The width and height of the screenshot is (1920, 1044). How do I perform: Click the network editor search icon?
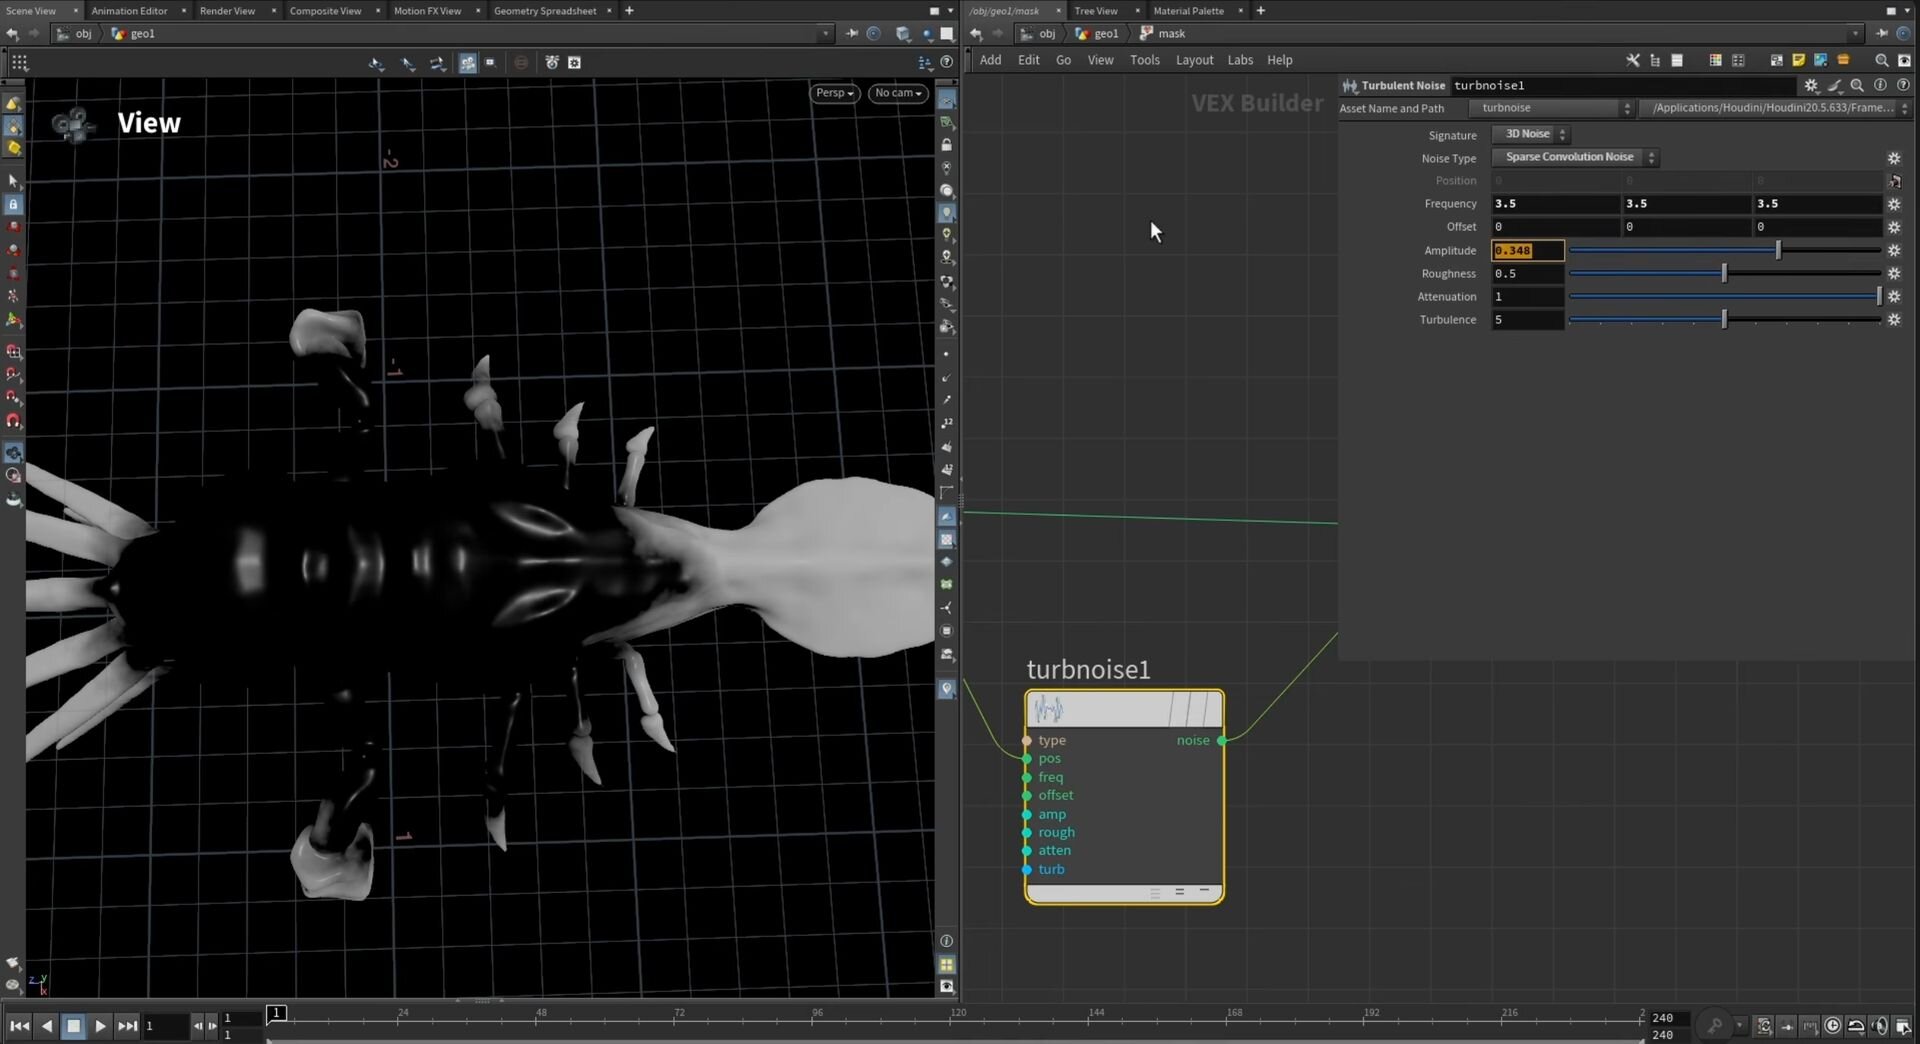click(1881, 60)
